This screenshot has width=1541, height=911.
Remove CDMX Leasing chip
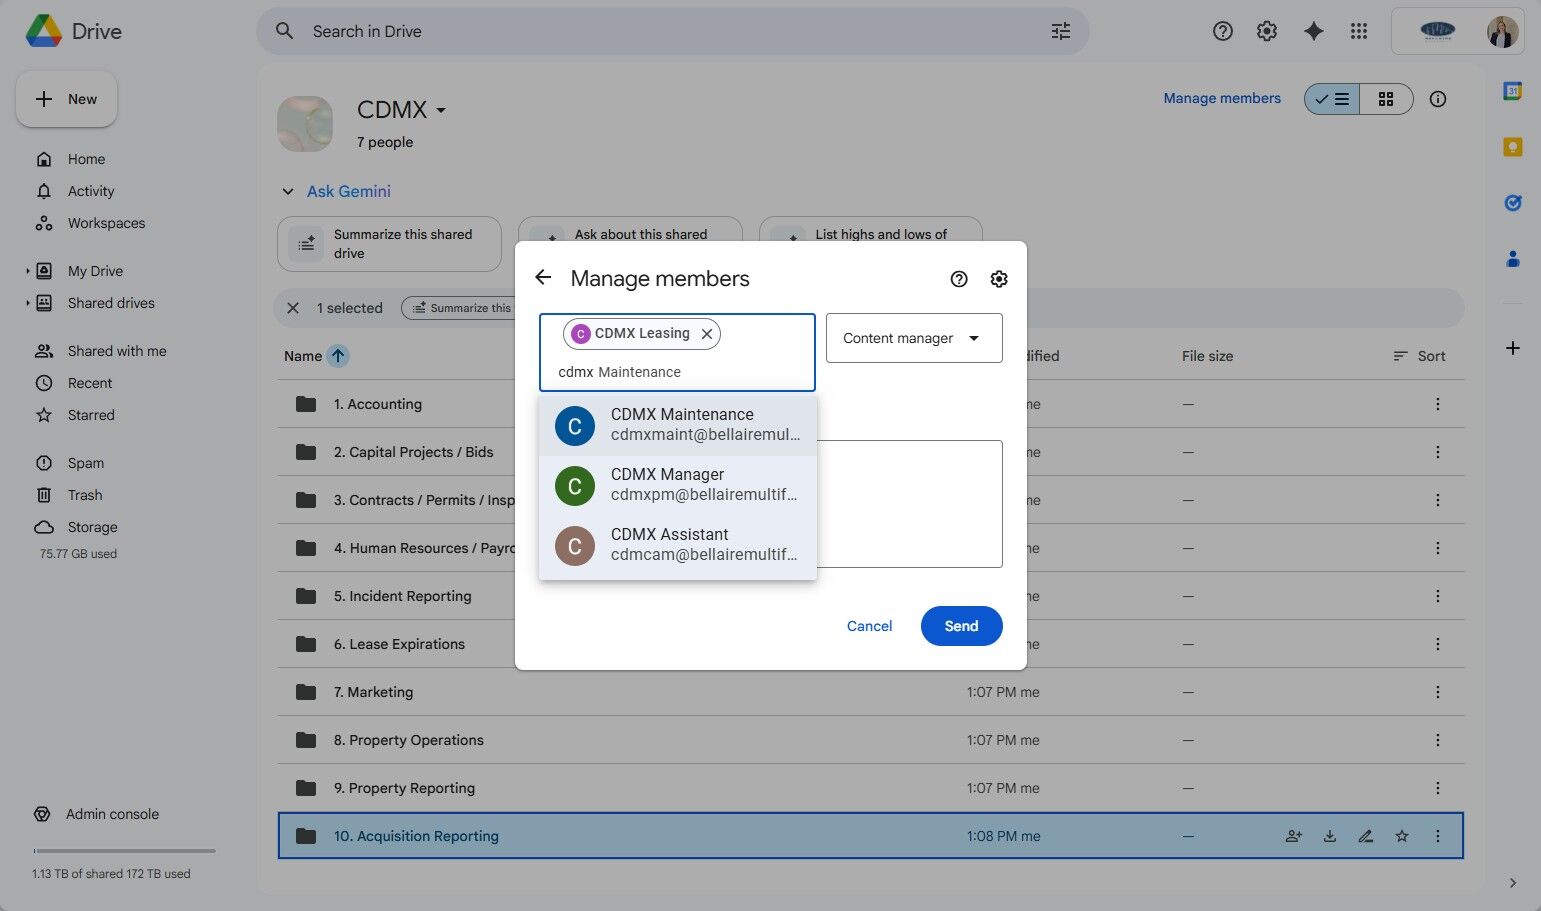707,334
